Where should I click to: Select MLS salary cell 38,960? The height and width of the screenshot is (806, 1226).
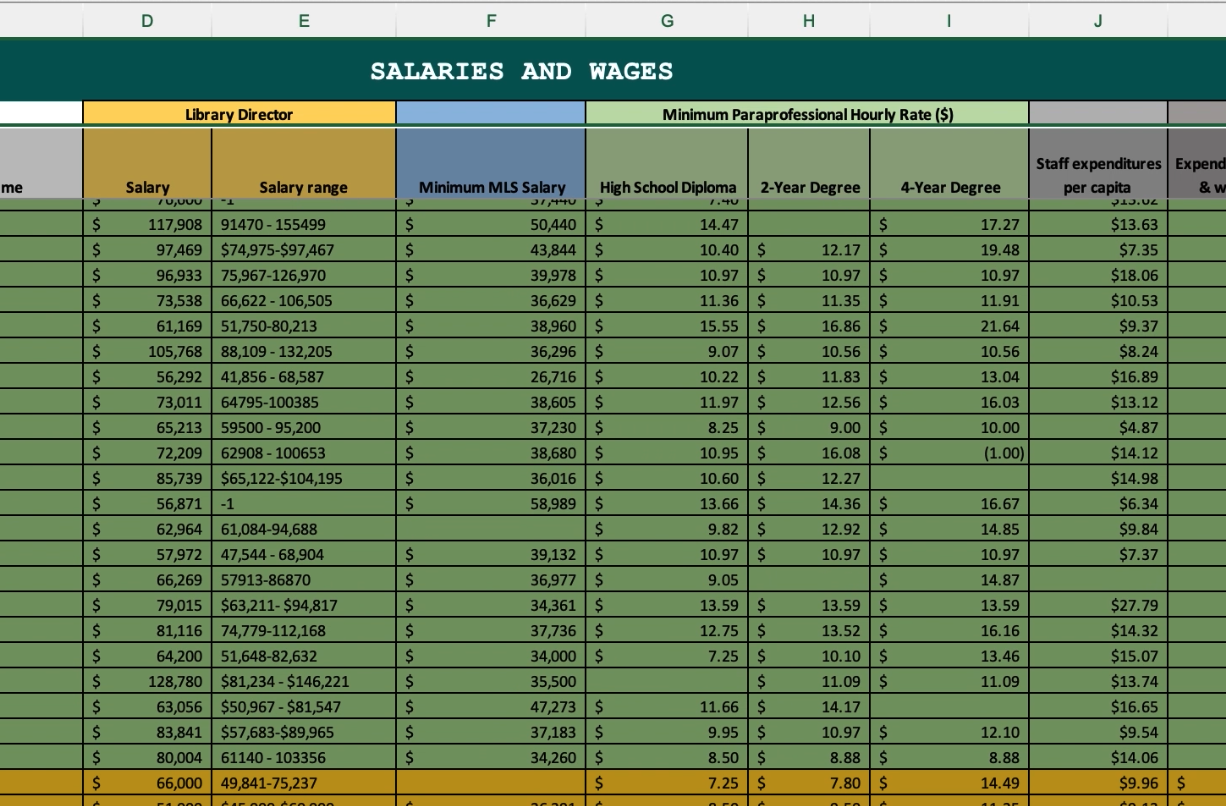(x=491, y=325)
